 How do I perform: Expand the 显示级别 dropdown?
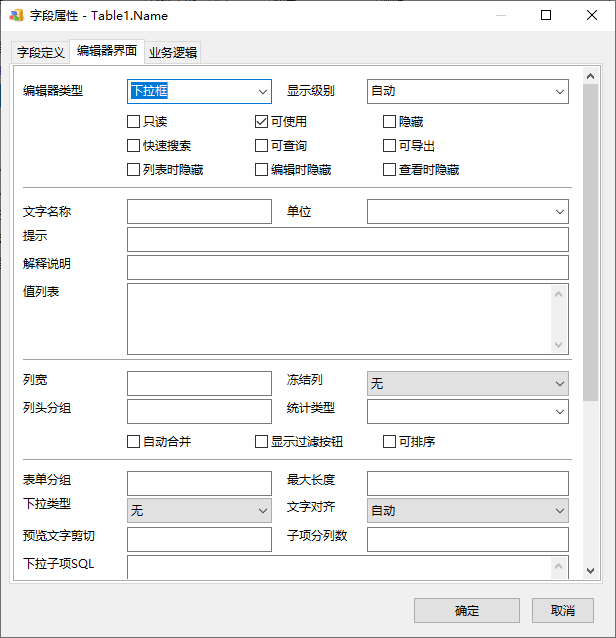tap(467, 91)
